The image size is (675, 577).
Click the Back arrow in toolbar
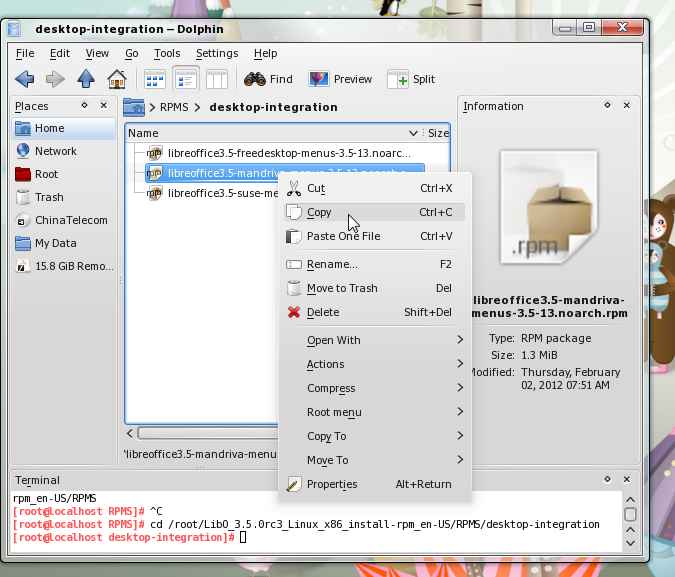(x=25, y=79)
